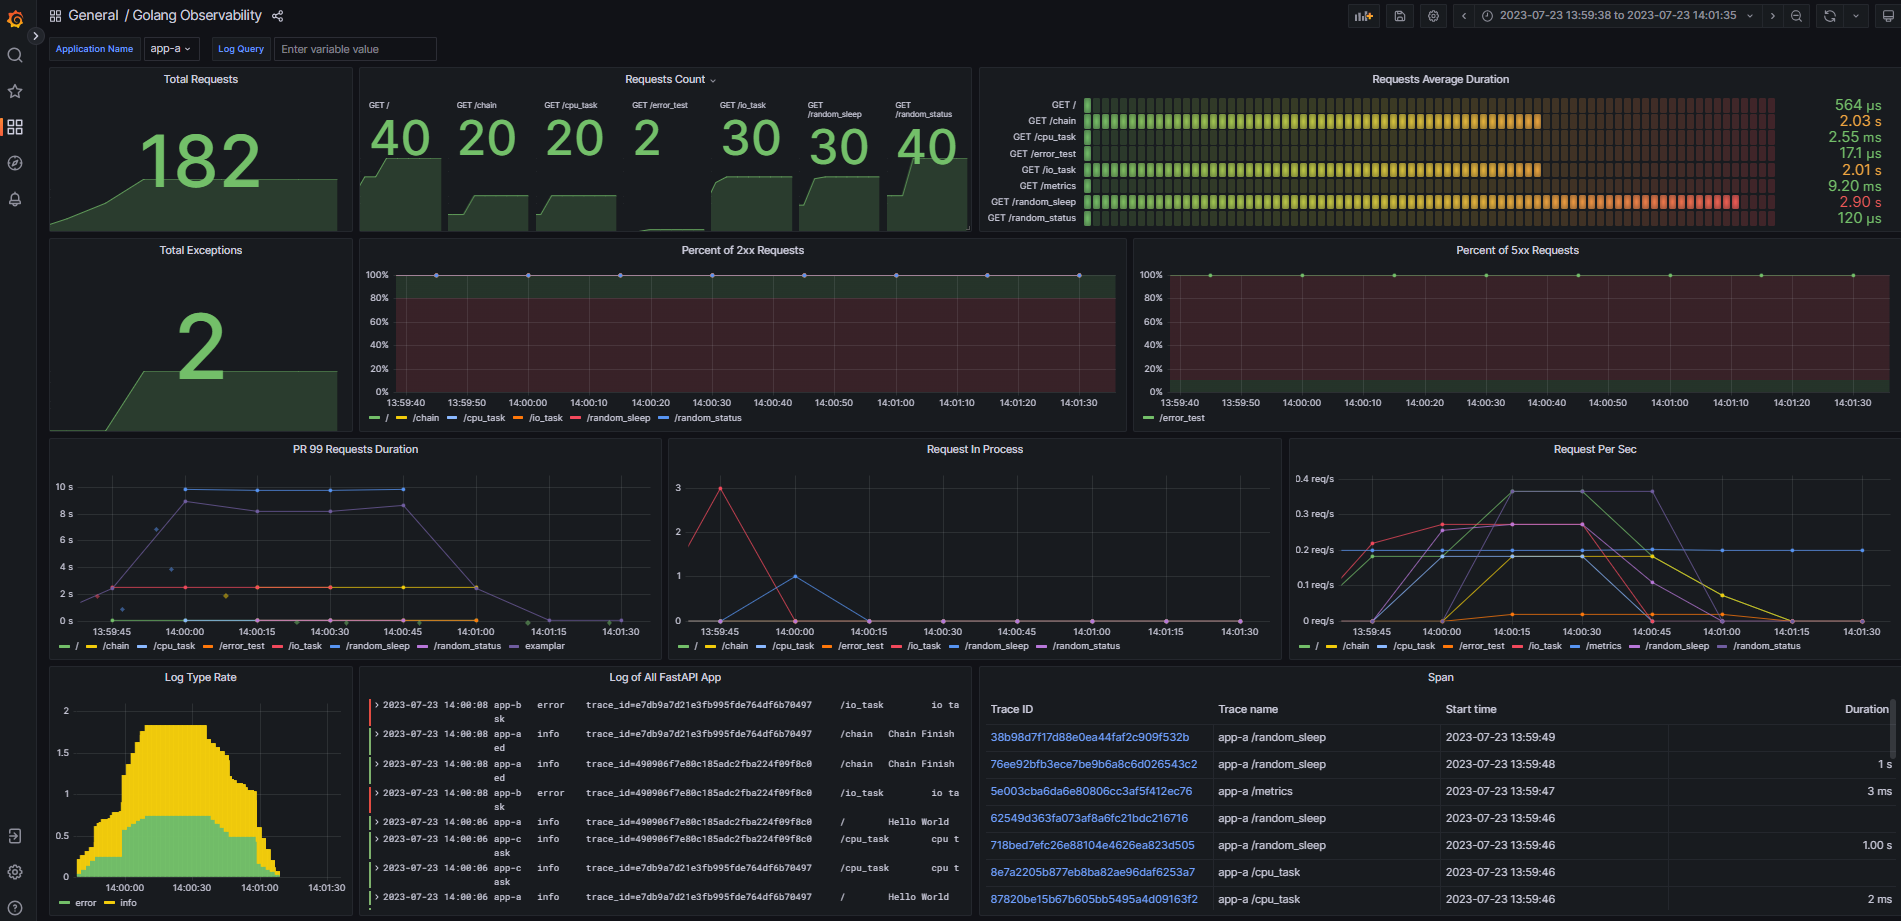Toggle exemplar series in PR 99 legend
Viewport: 1901px width, 921px height.
click(545, 646)
